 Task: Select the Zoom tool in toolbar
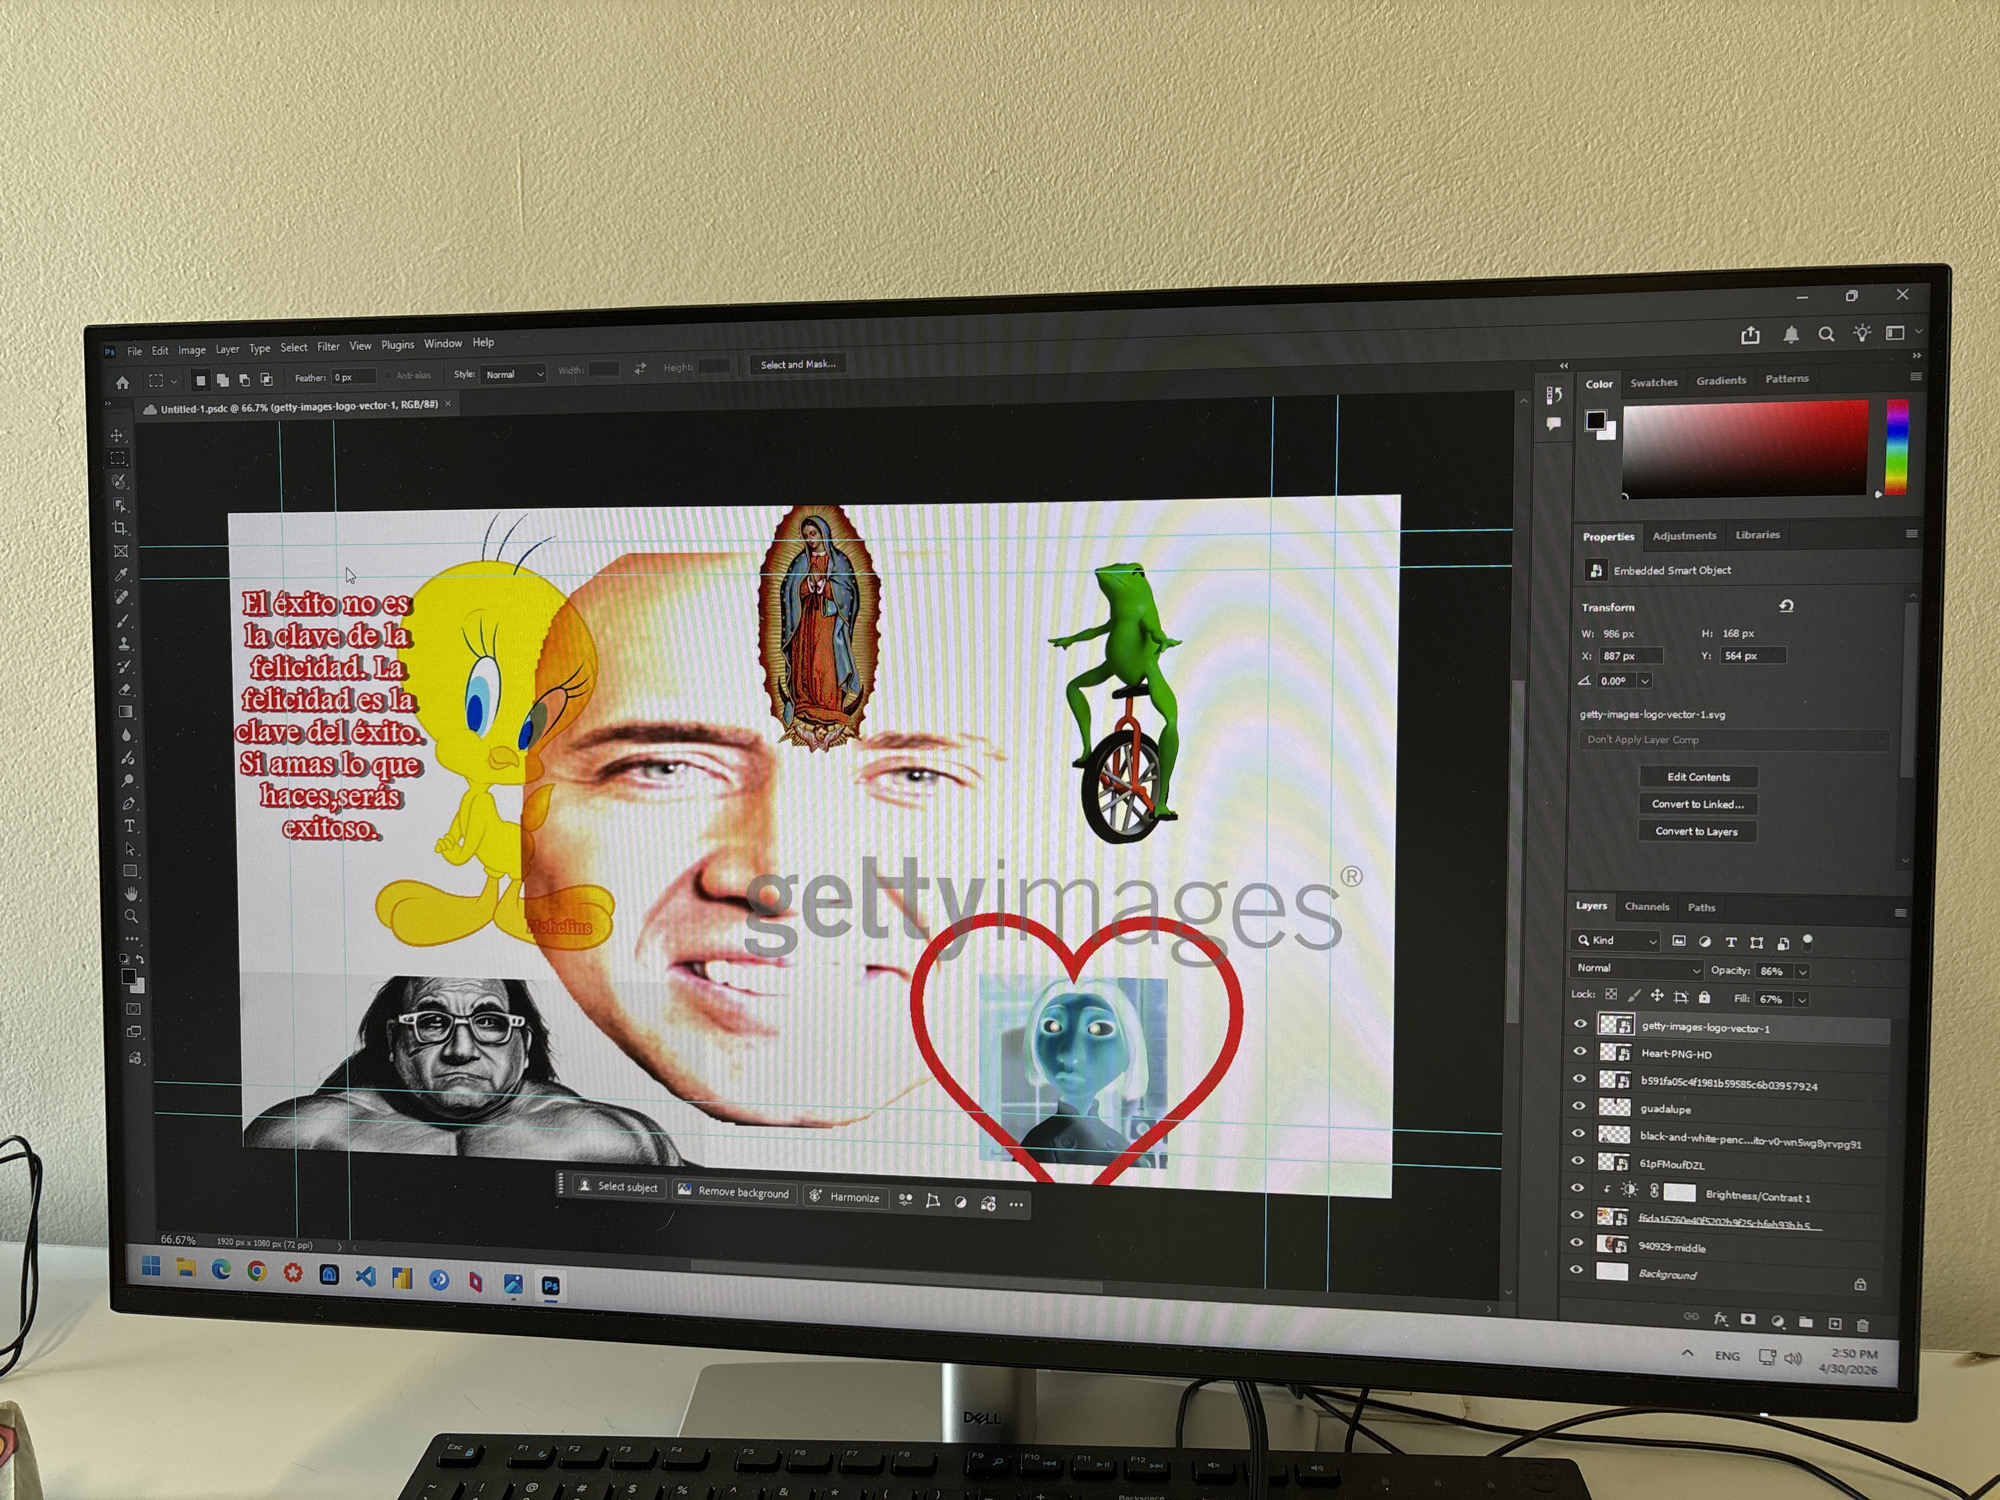click(x=131, y=916)
